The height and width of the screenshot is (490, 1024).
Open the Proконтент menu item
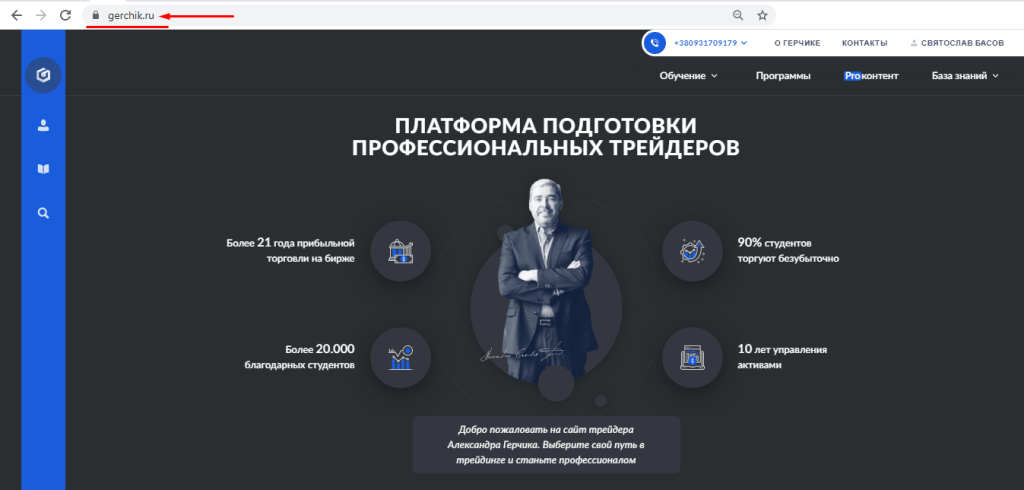click(871, 76)
